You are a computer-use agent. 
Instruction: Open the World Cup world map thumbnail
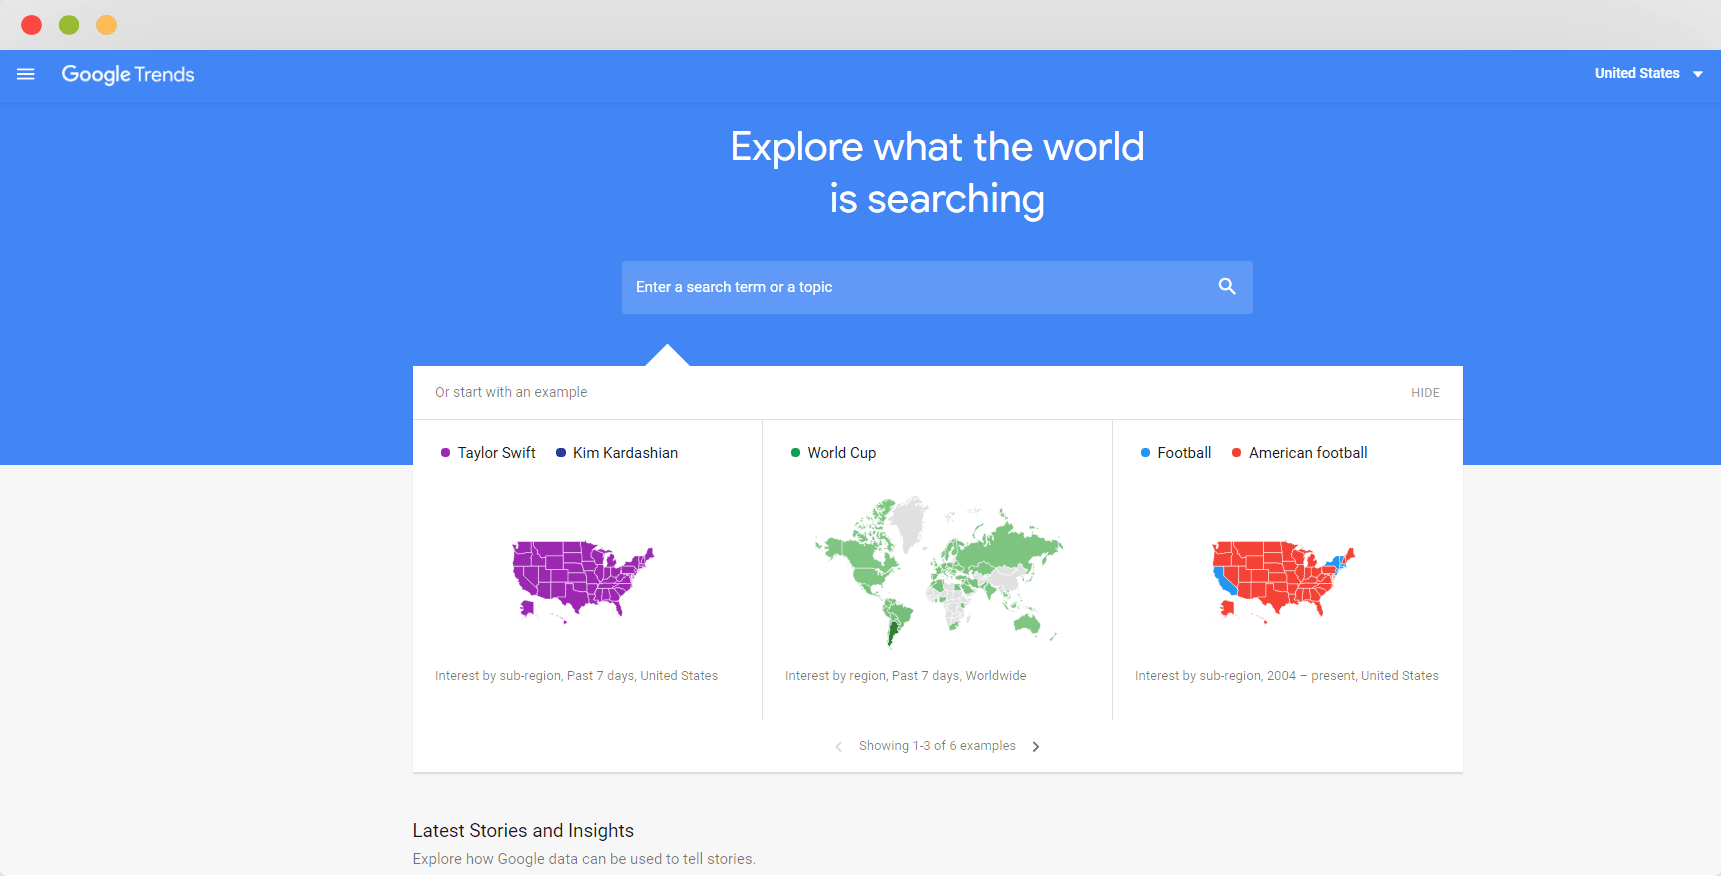(x=937, y=572)
